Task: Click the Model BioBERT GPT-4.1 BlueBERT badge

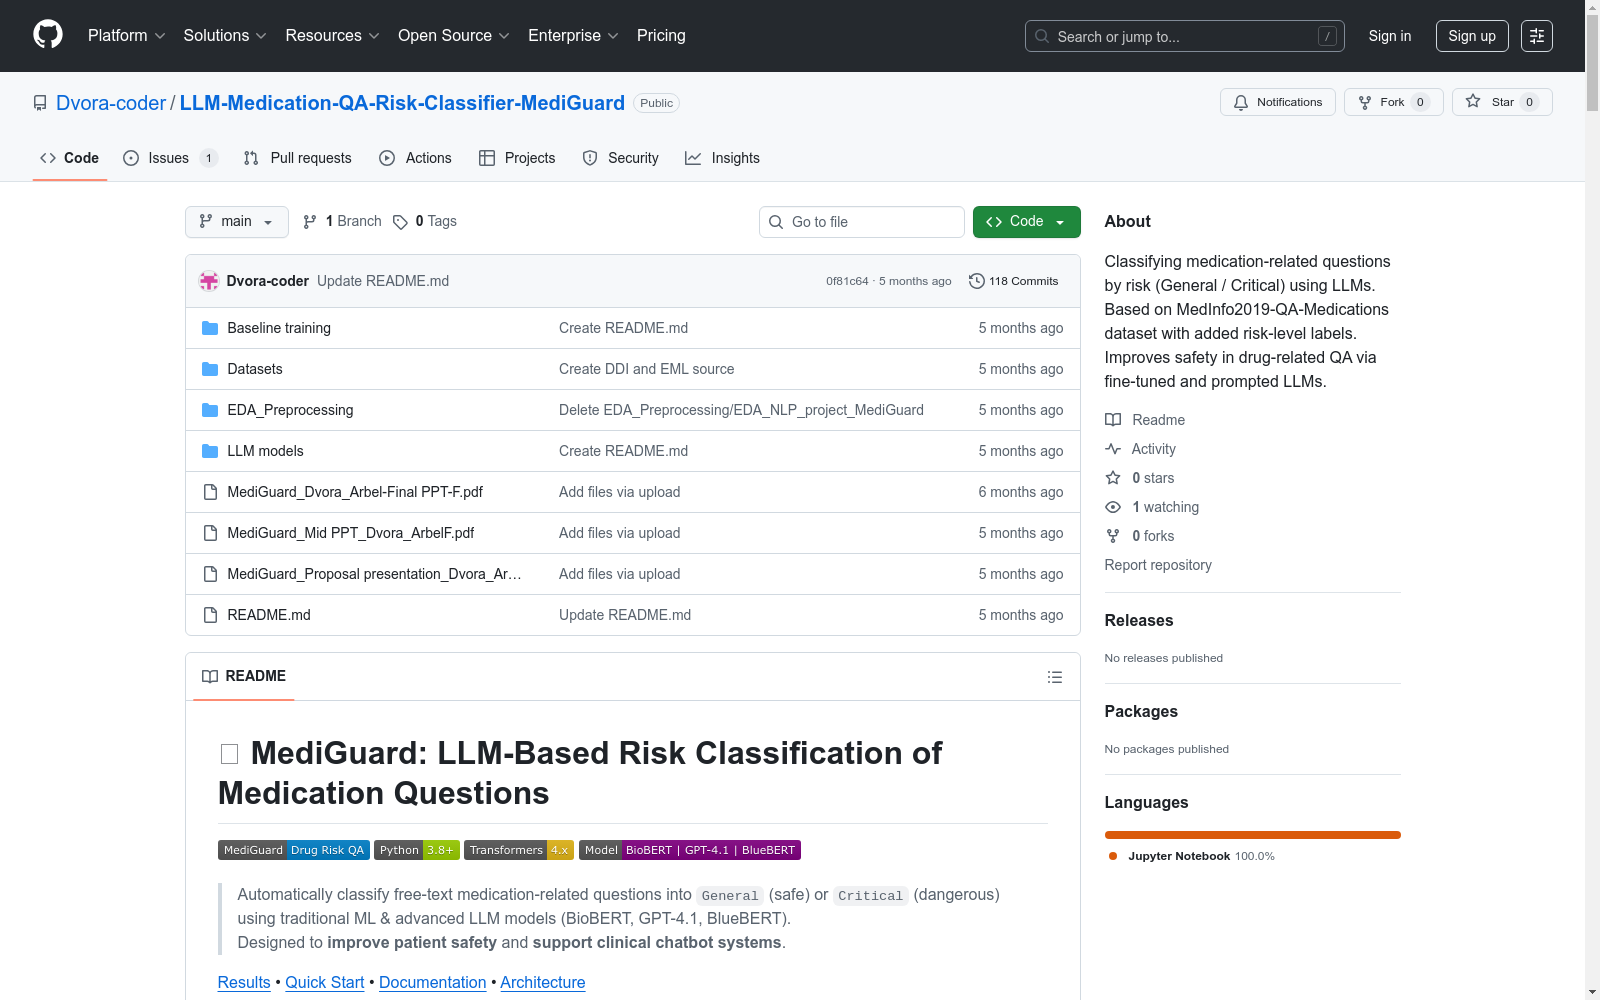Action: (x=690, y=850)
